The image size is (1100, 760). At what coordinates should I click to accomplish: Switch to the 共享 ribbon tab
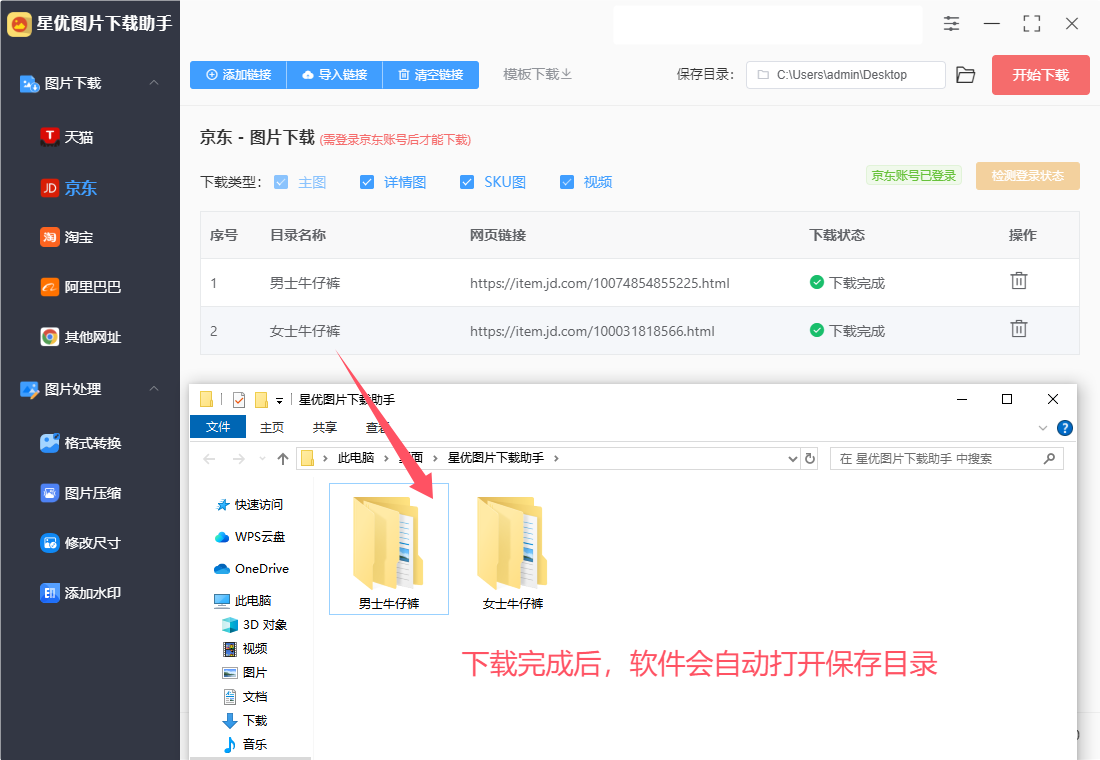pyautogui.click(x=325, y=427)
